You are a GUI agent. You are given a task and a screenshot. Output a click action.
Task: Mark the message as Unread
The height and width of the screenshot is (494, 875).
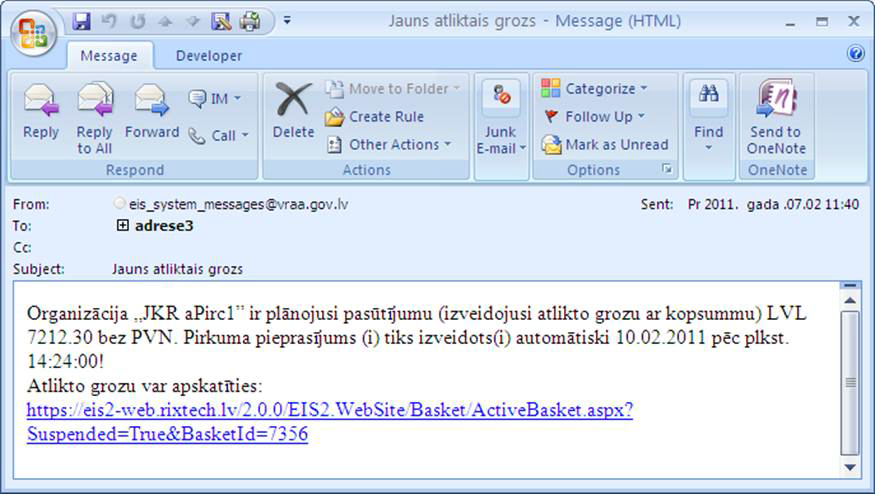(x=605, y=145)
